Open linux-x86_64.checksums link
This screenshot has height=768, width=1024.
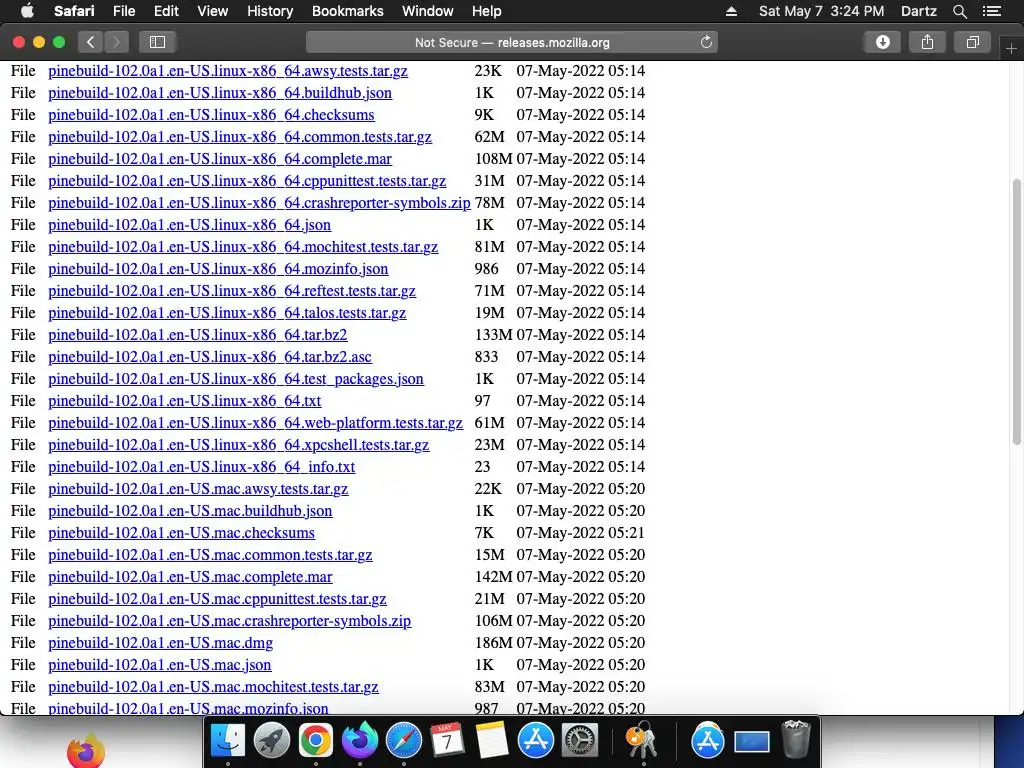(212, 115)
